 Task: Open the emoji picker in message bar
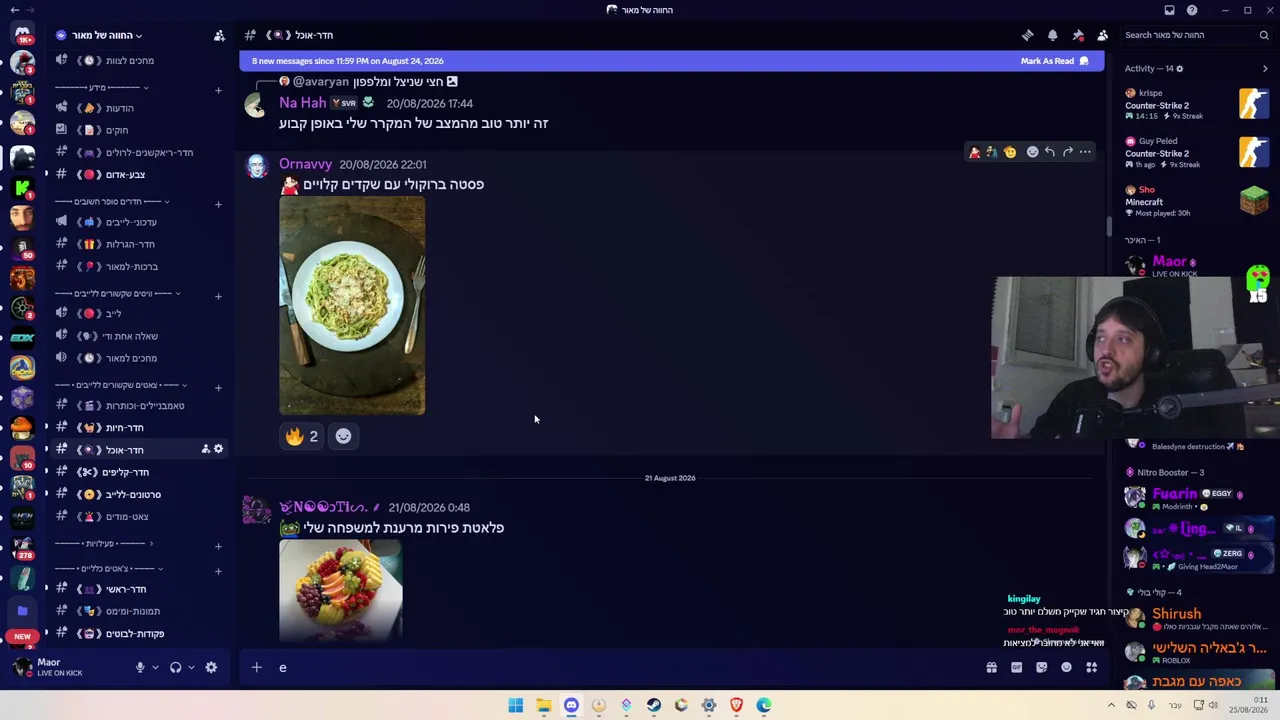pyautogui.click(x=1066, y=668)
